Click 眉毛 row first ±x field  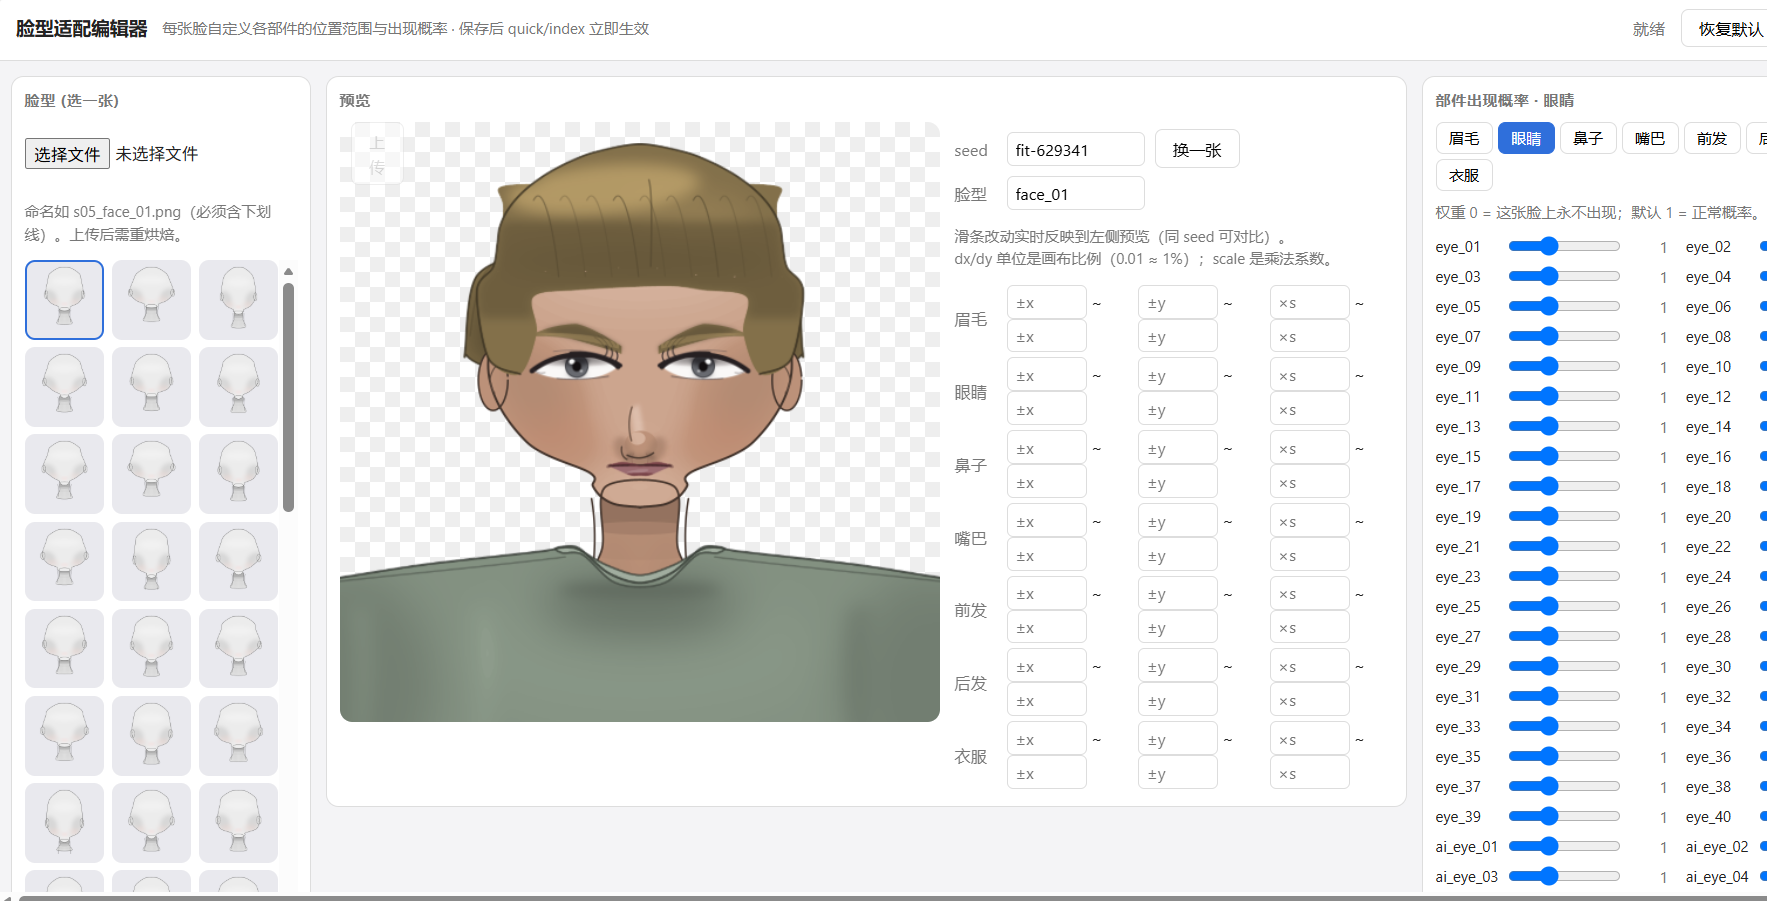(1047, 302)
